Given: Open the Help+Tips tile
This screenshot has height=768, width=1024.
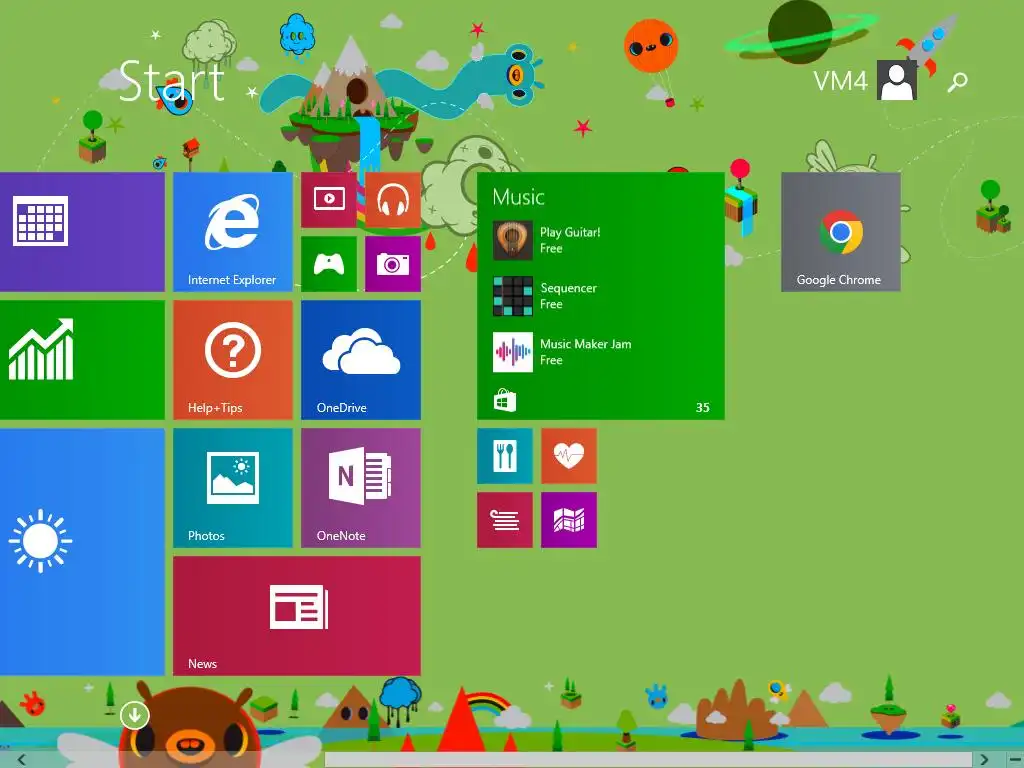Looking at the screenshot, I should tap(232, 360).
